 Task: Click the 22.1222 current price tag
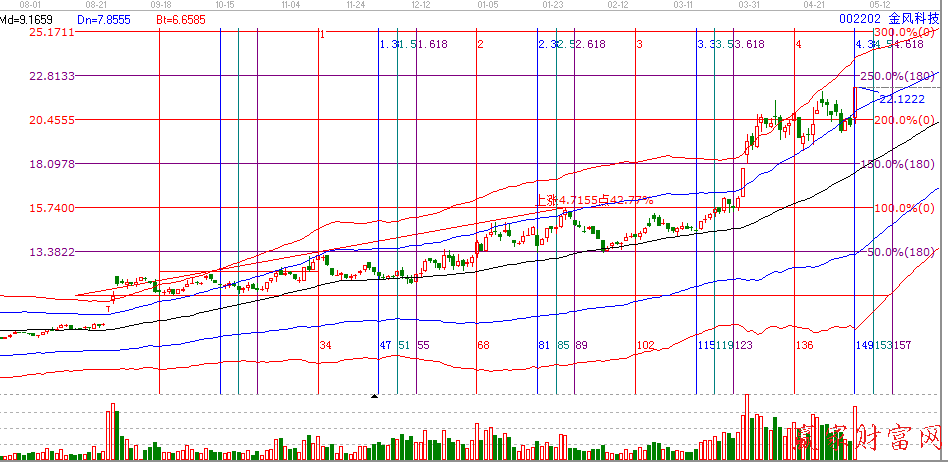[x=900, y=99]
